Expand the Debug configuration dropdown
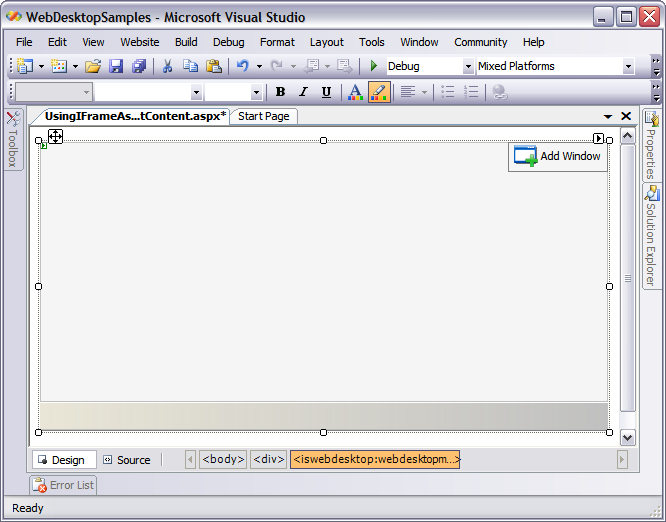The image size is (666, 522). point(468,66)
